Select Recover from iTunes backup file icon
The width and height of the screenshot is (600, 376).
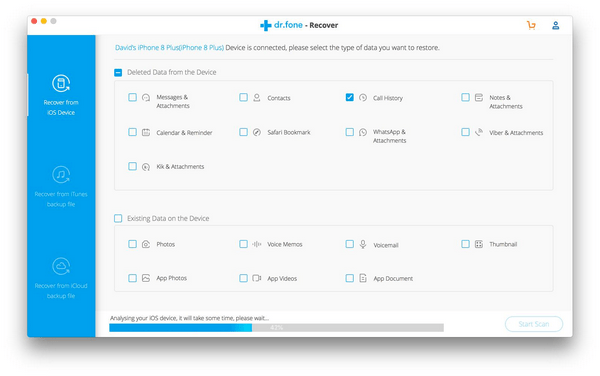(x=61, y=175)
